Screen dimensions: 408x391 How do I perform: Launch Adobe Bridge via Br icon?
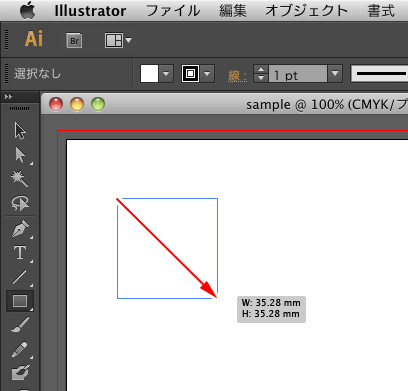[74, 41]
